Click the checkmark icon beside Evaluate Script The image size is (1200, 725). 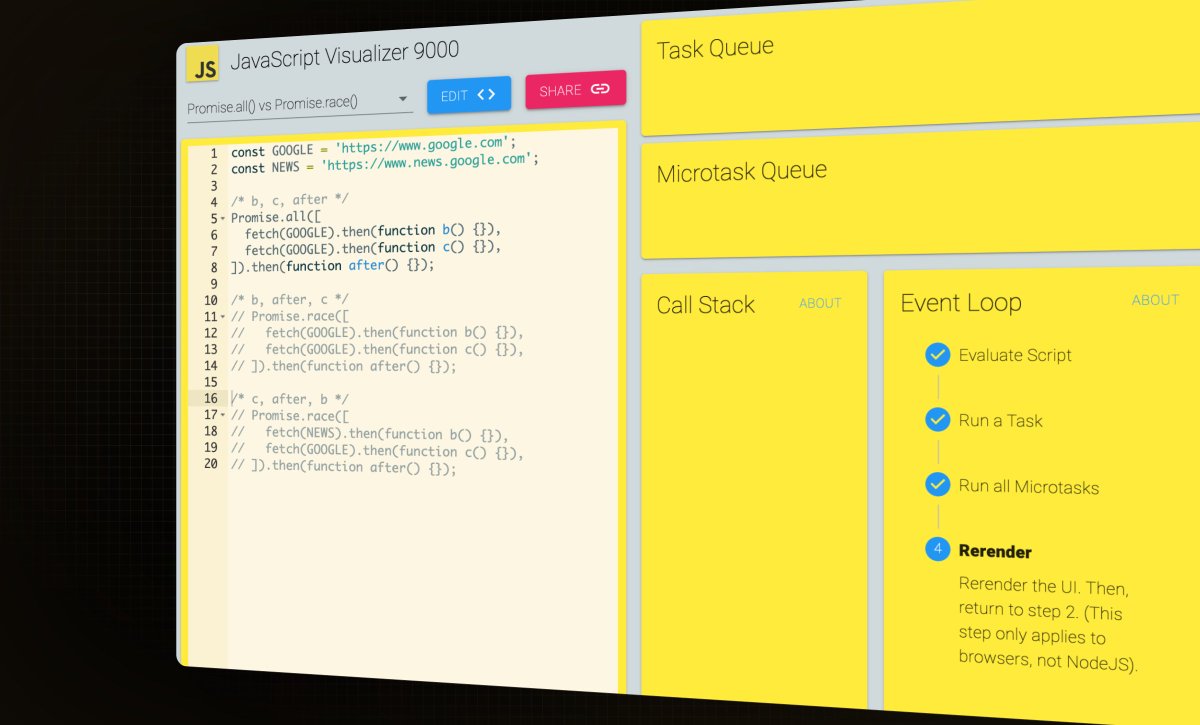tap(937, 354)
